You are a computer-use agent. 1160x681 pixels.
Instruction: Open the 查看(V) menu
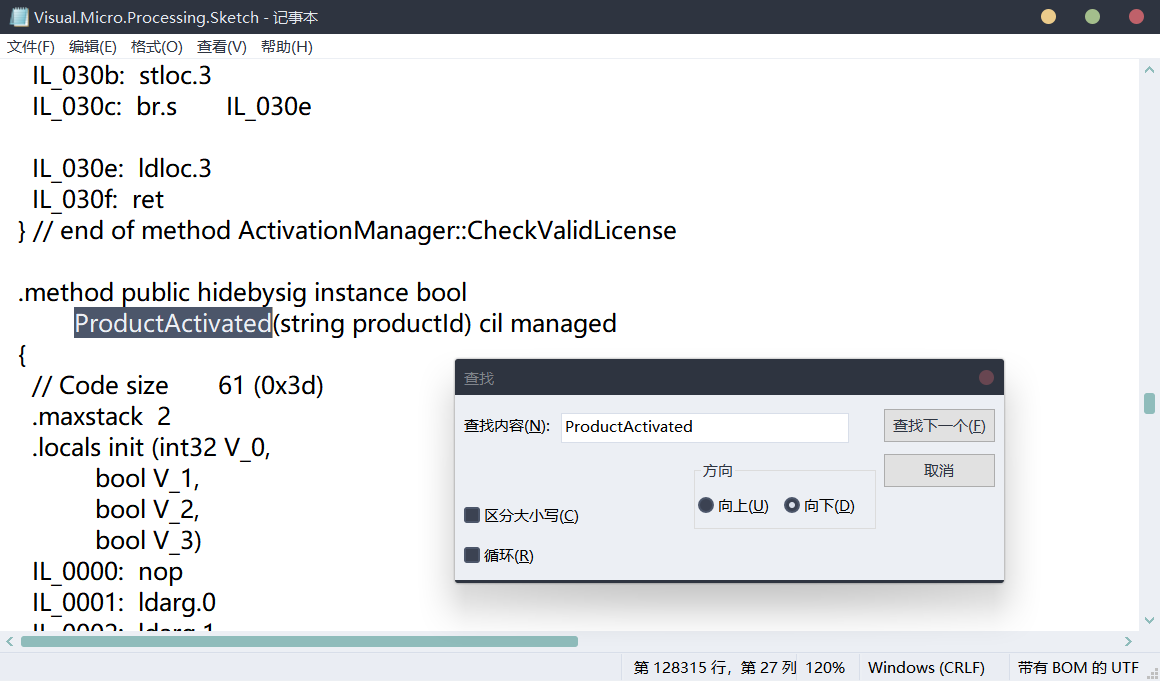pos(221,46)
